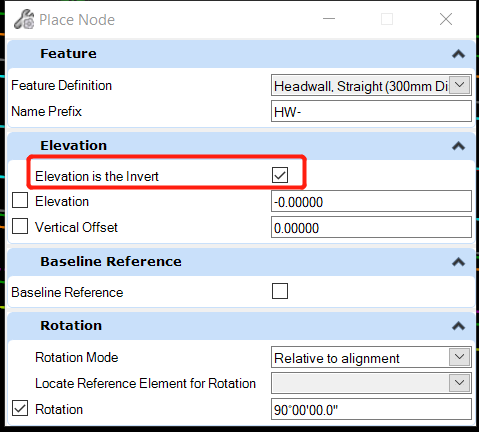Click the Vertical Offset value field
Screen dimensions: 479x432
[x=371, y=227]
